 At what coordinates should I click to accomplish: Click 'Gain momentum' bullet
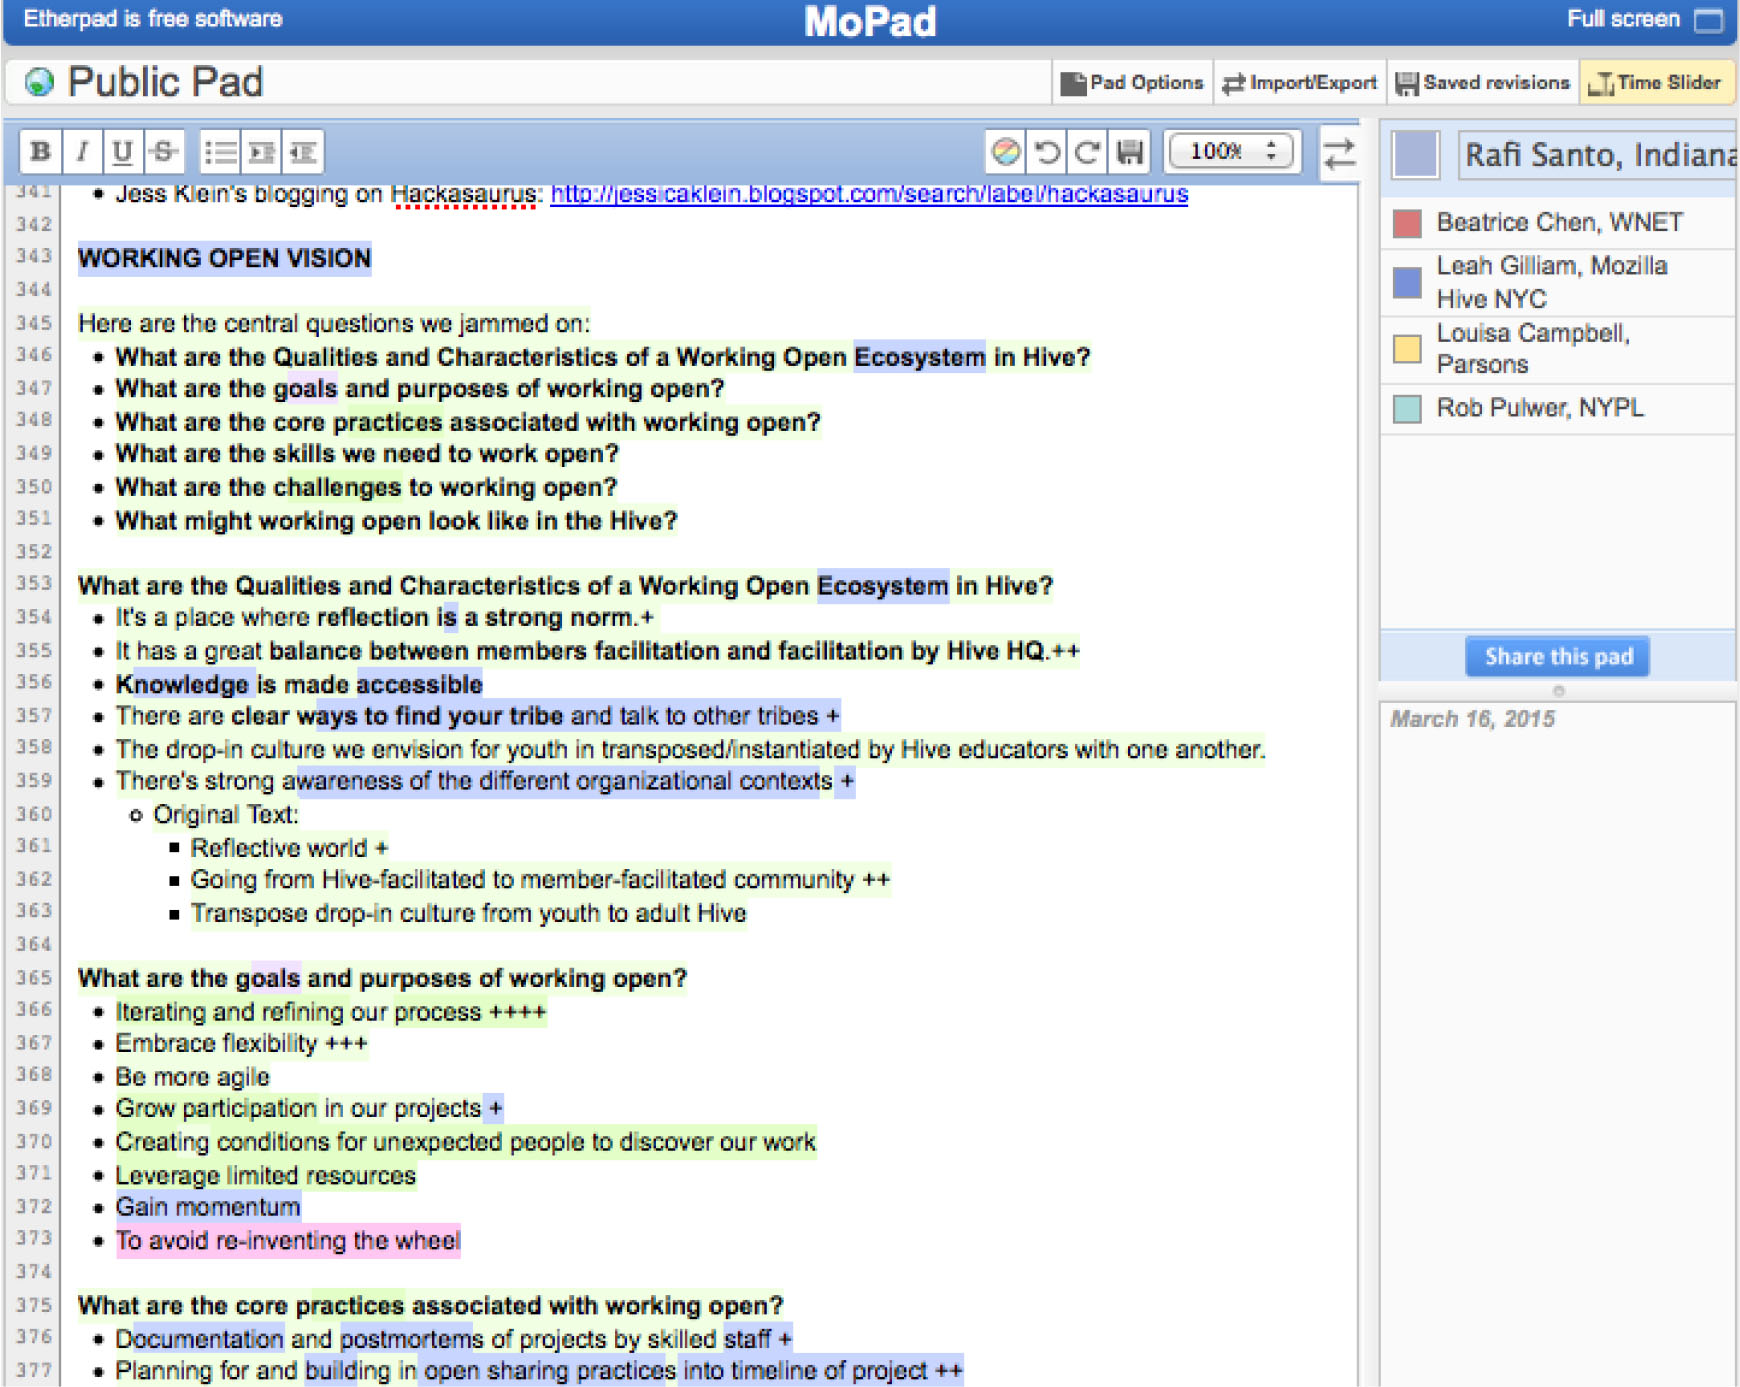[x=208, y=1207]
